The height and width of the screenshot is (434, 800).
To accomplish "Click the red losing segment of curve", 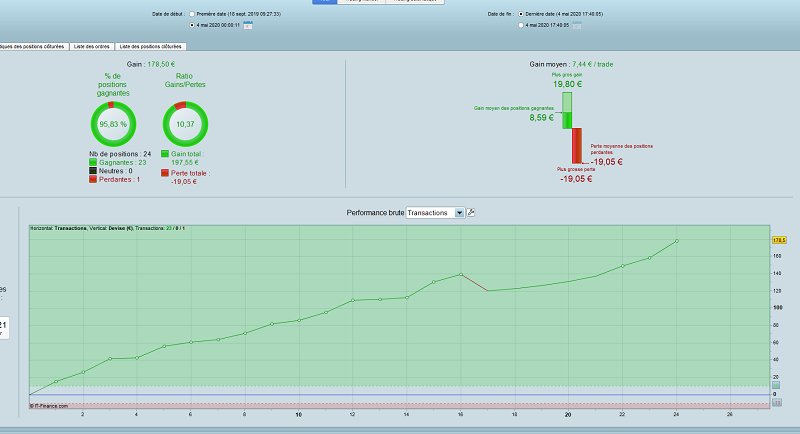I will (474, 283).
